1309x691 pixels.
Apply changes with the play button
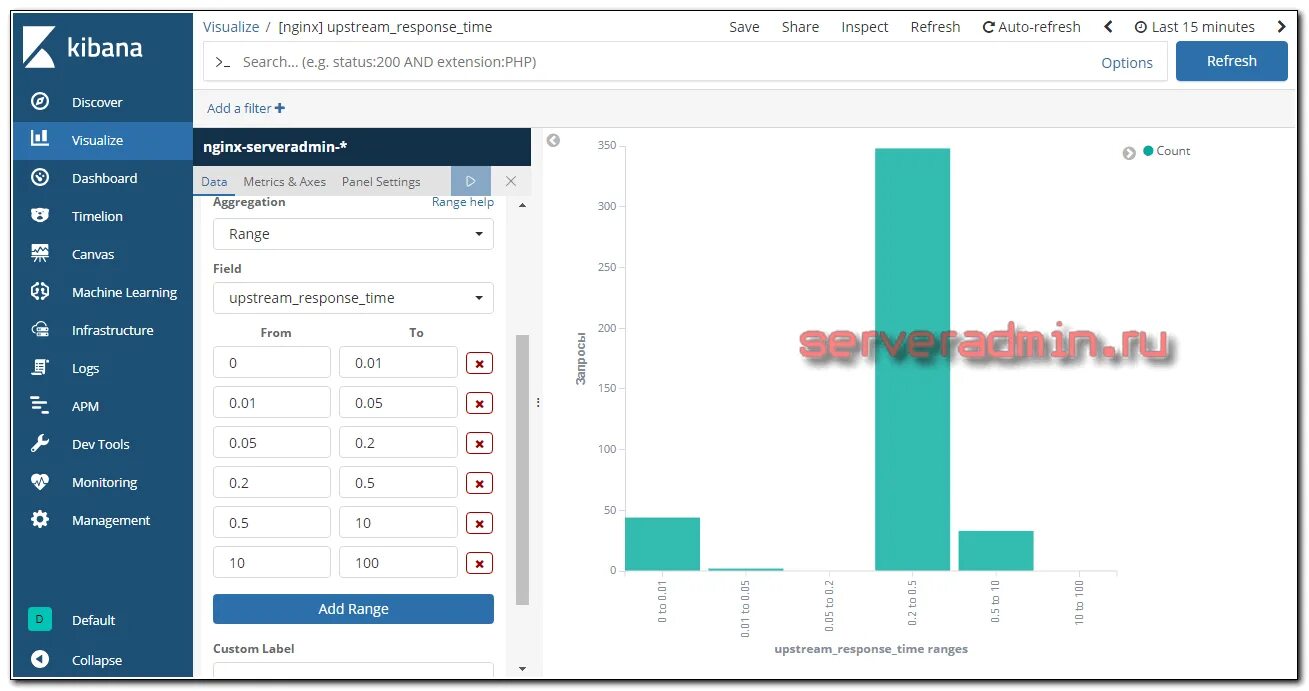point(471,181)
